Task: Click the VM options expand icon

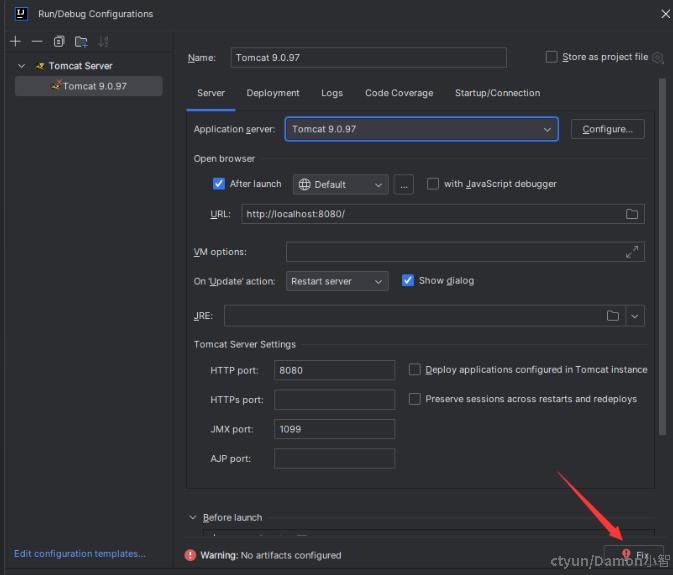Action: (632, 252)
